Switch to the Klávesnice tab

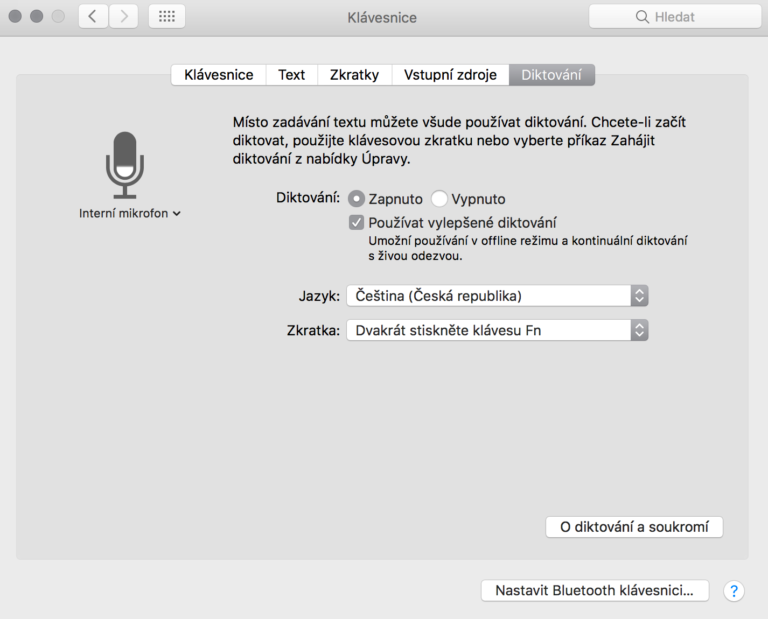pyautogui.click(x=218, y=75)
